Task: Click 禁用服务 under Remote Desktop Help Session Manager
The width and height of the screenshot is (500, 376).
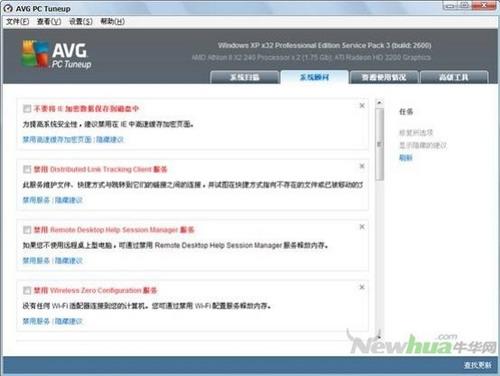Action: pos(36,261)
